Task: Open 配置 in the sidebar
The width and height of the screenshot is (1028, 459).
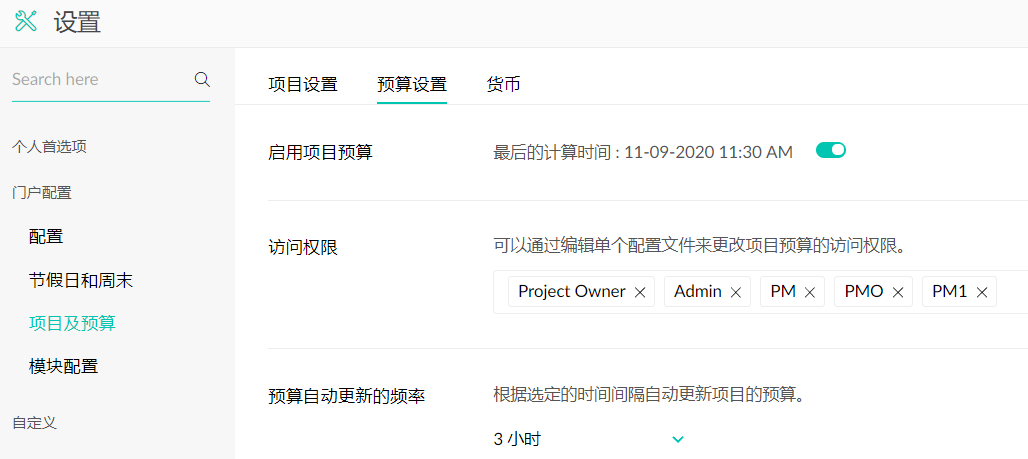Action: pos(46,237)
